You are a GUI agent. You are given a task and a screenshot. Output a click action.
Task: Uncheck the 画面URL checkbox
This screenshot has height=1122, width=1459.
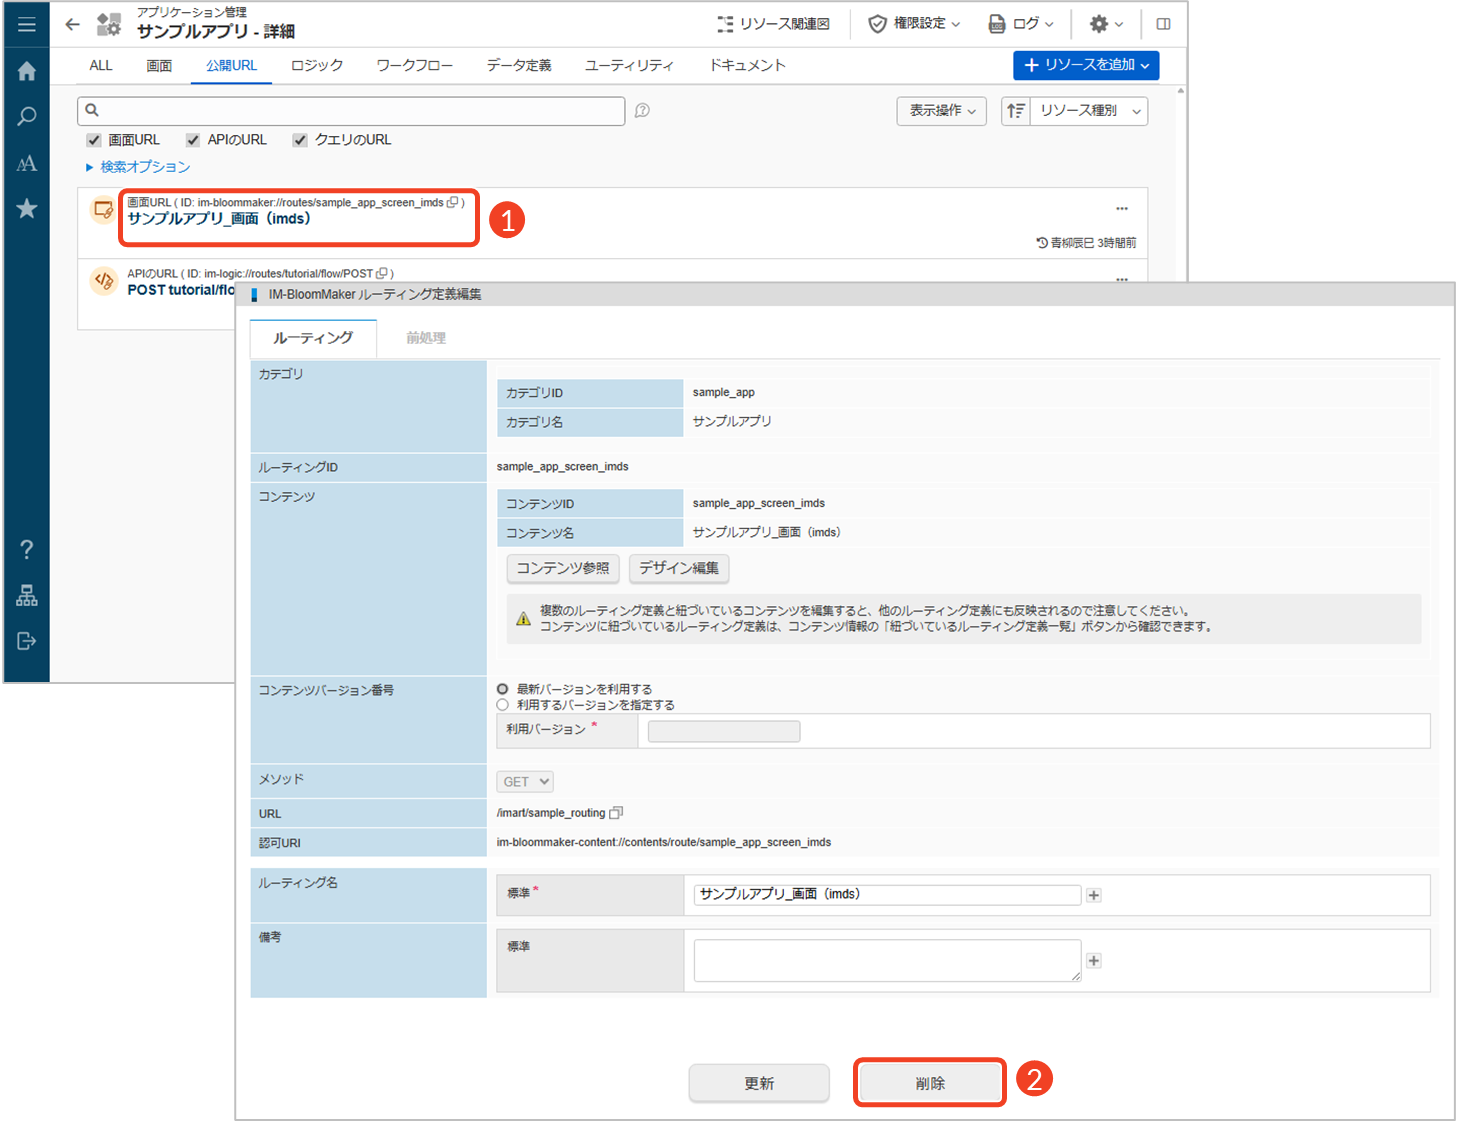click(94, 140)
